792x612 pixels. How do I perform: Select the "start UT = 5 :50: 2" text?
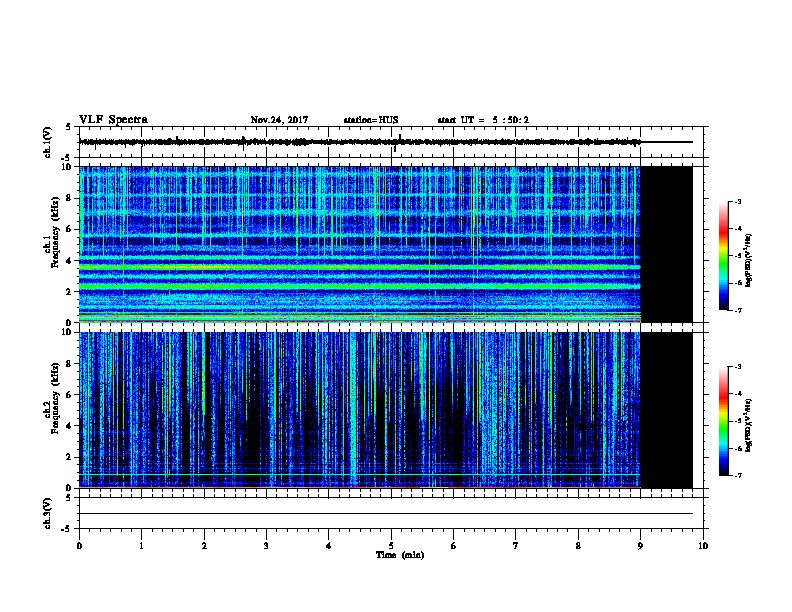483,120
